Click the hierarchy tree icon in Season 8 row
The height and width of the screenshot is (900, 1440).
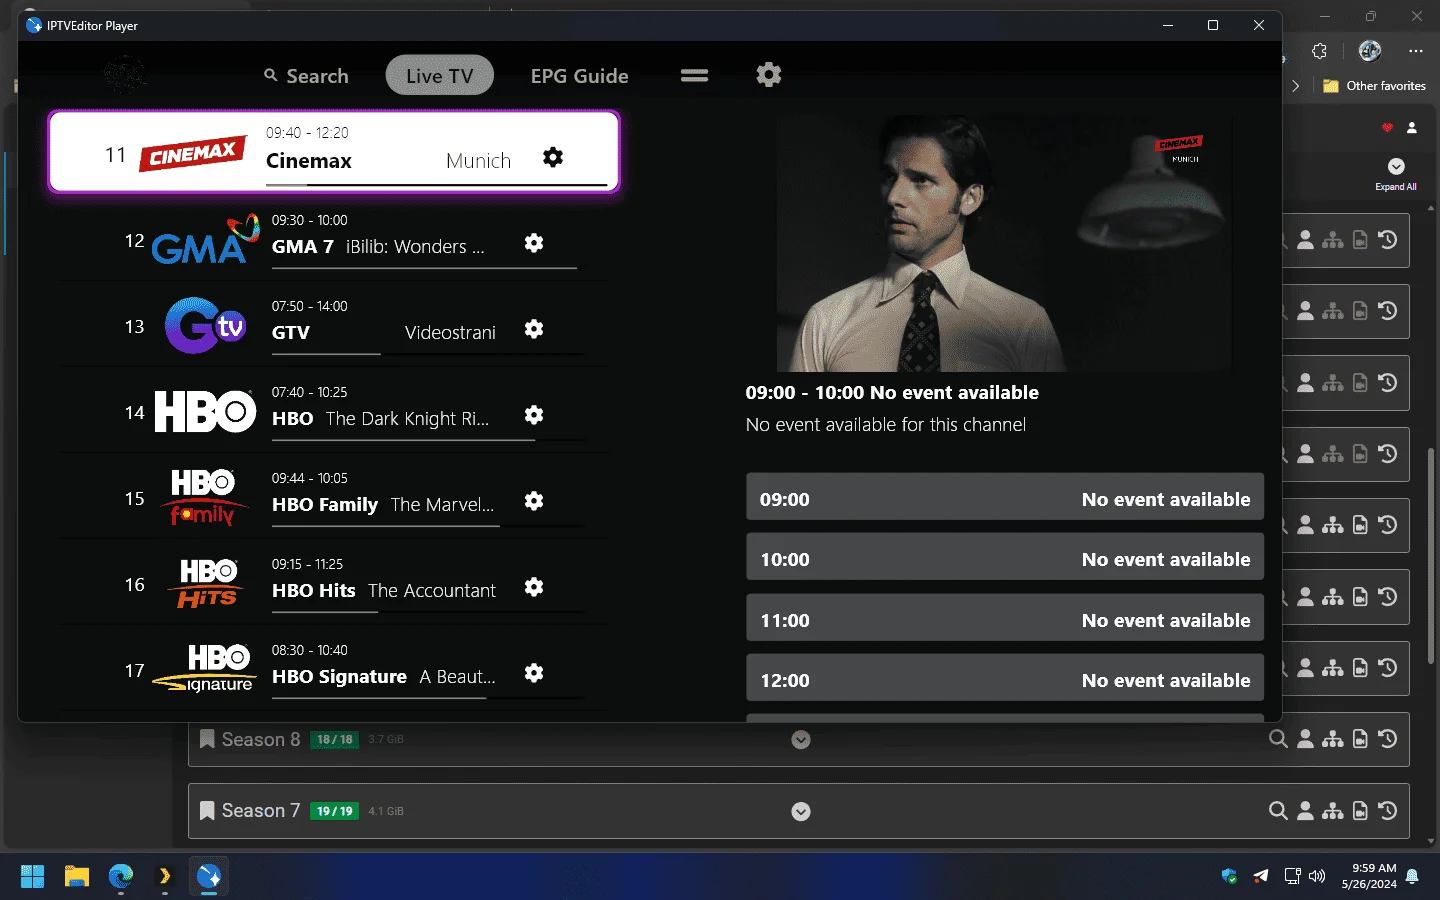1333,739
